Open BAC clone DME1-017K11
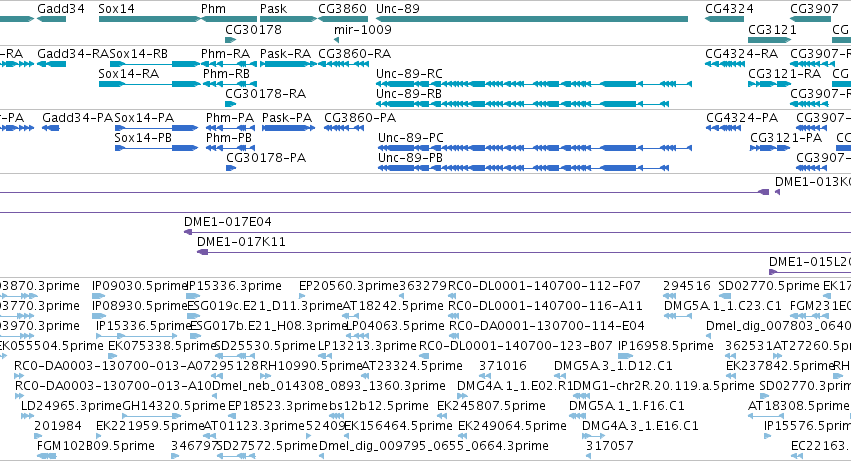The width and height of the screenshot is (851, 461). (241, 242)
